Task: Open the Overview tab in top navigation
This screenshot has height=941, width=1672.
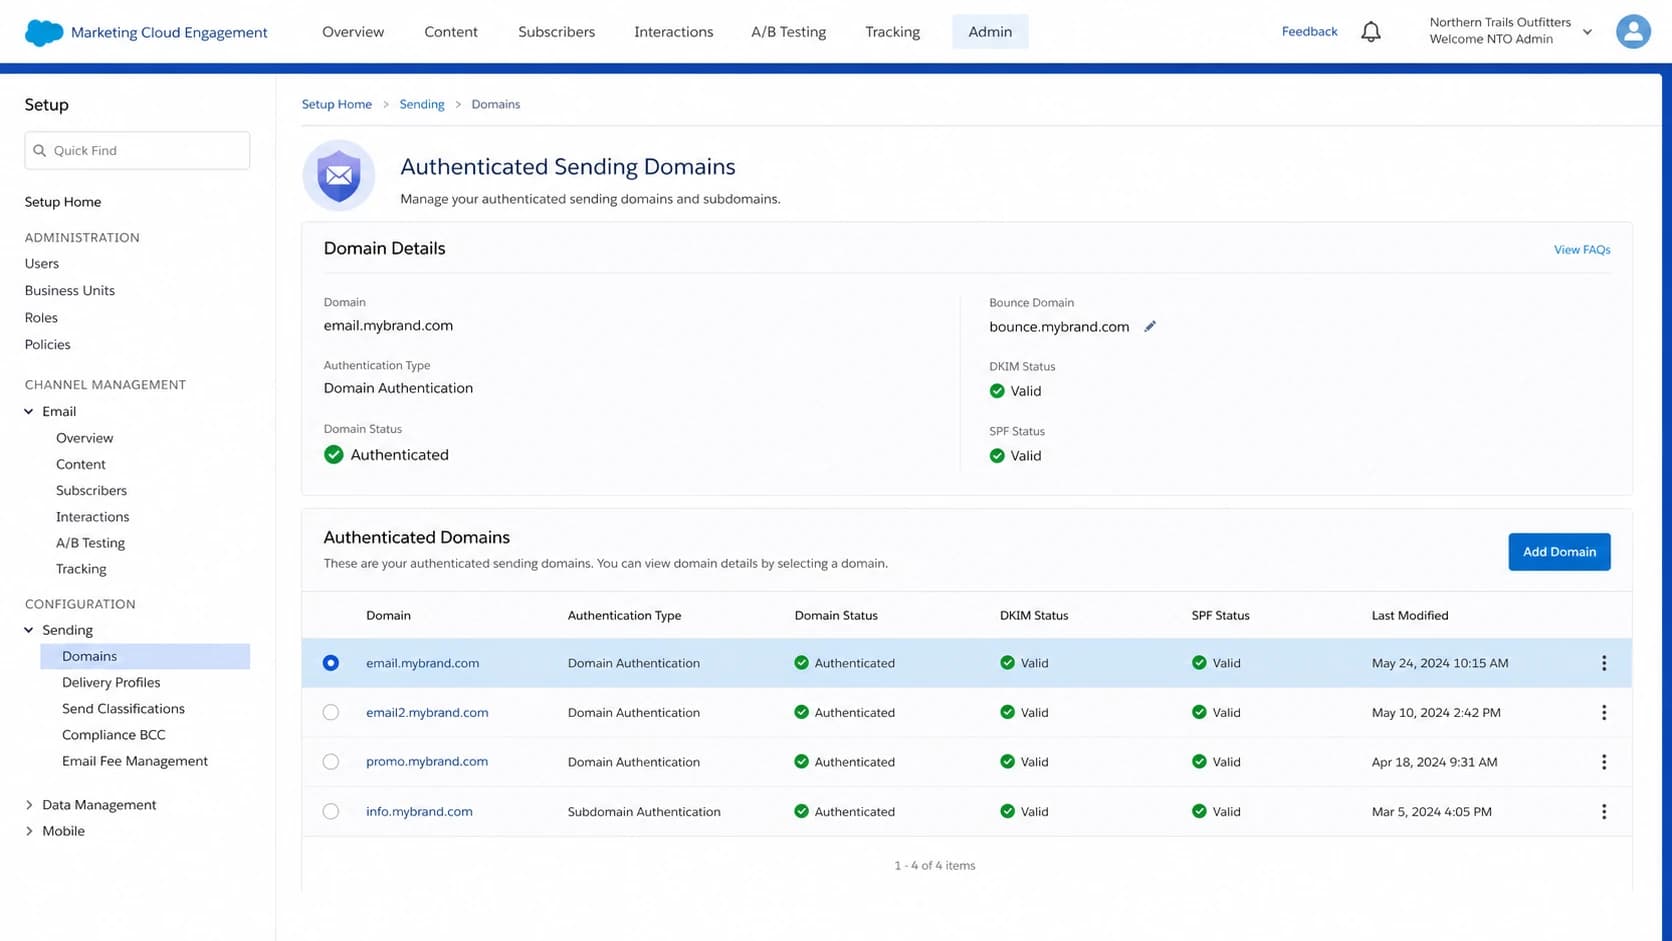Action: click(x=353, y=32)
